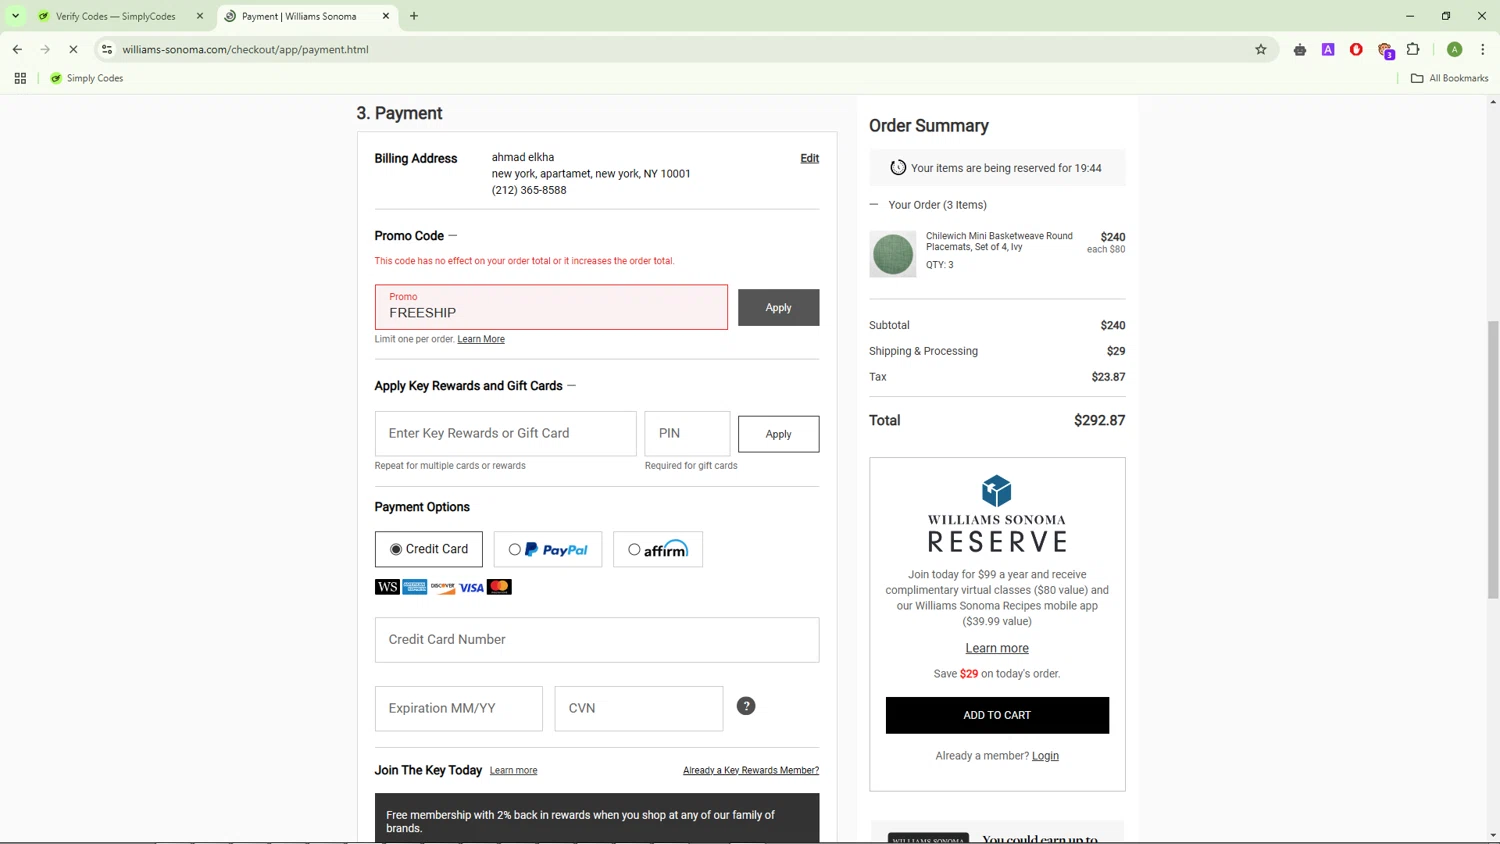Select the Payment | Williams Sonoma tab
1500x844 pixels.
tap(298, 16)
